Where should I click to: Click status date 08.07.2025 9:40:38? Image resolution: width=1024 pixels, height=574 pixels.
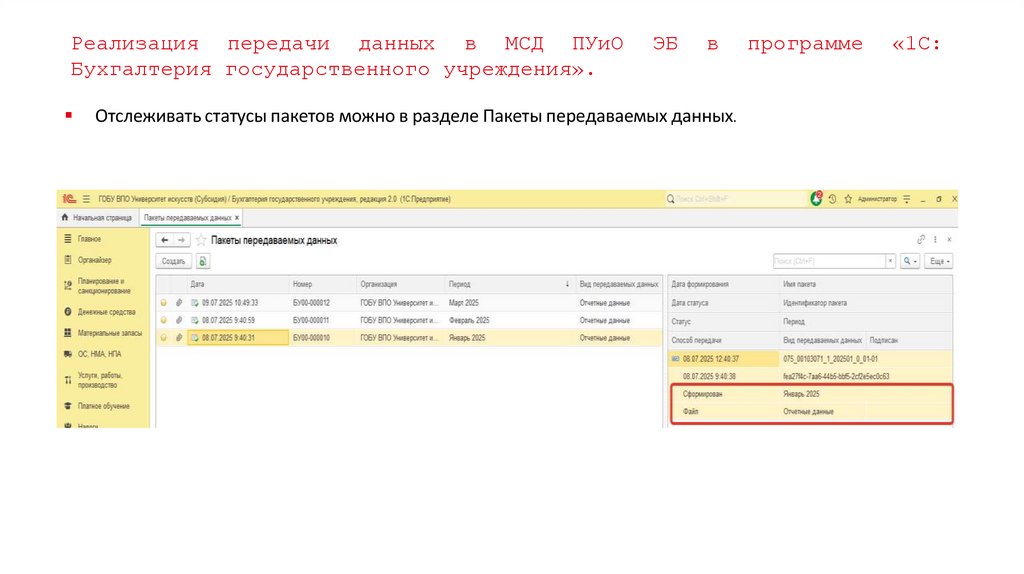point(709,377)
